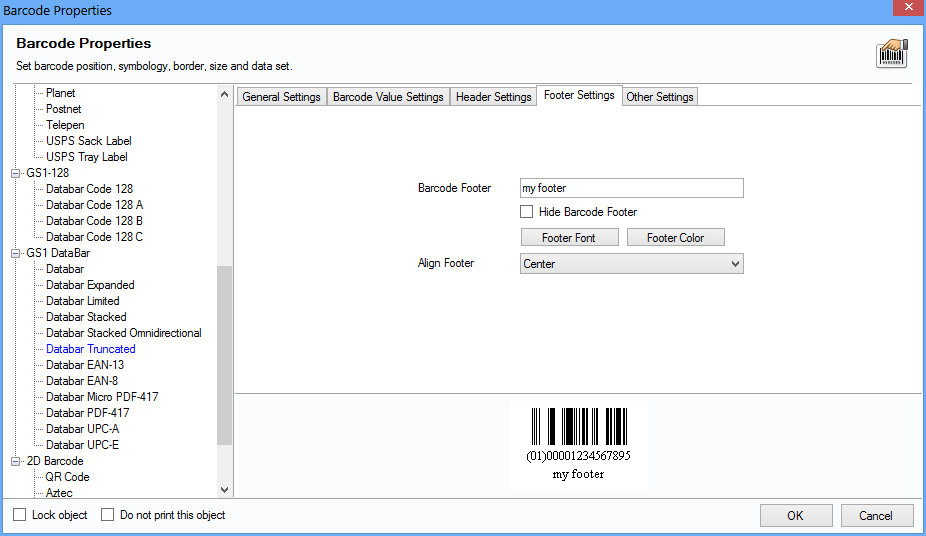Click the Footer Font button
This screenshot has height=536, width=926.
[x=569, y=237]
